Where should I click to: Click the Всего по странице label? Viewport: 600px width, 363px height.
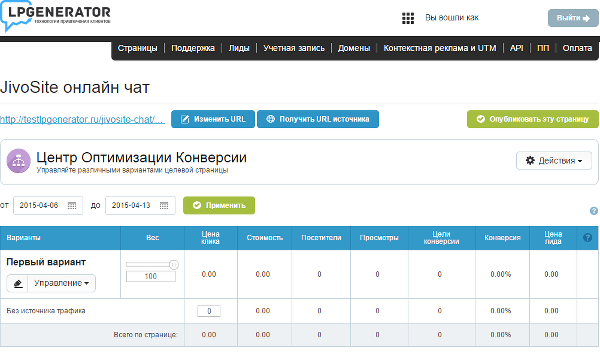point(145,335)
